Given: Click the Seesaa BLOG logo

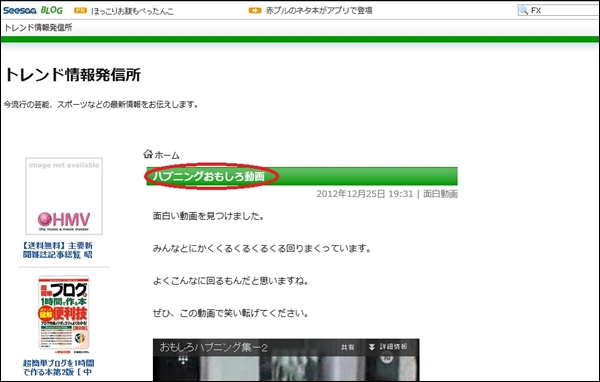Looking at the screenshot, I should click(33, 10).
